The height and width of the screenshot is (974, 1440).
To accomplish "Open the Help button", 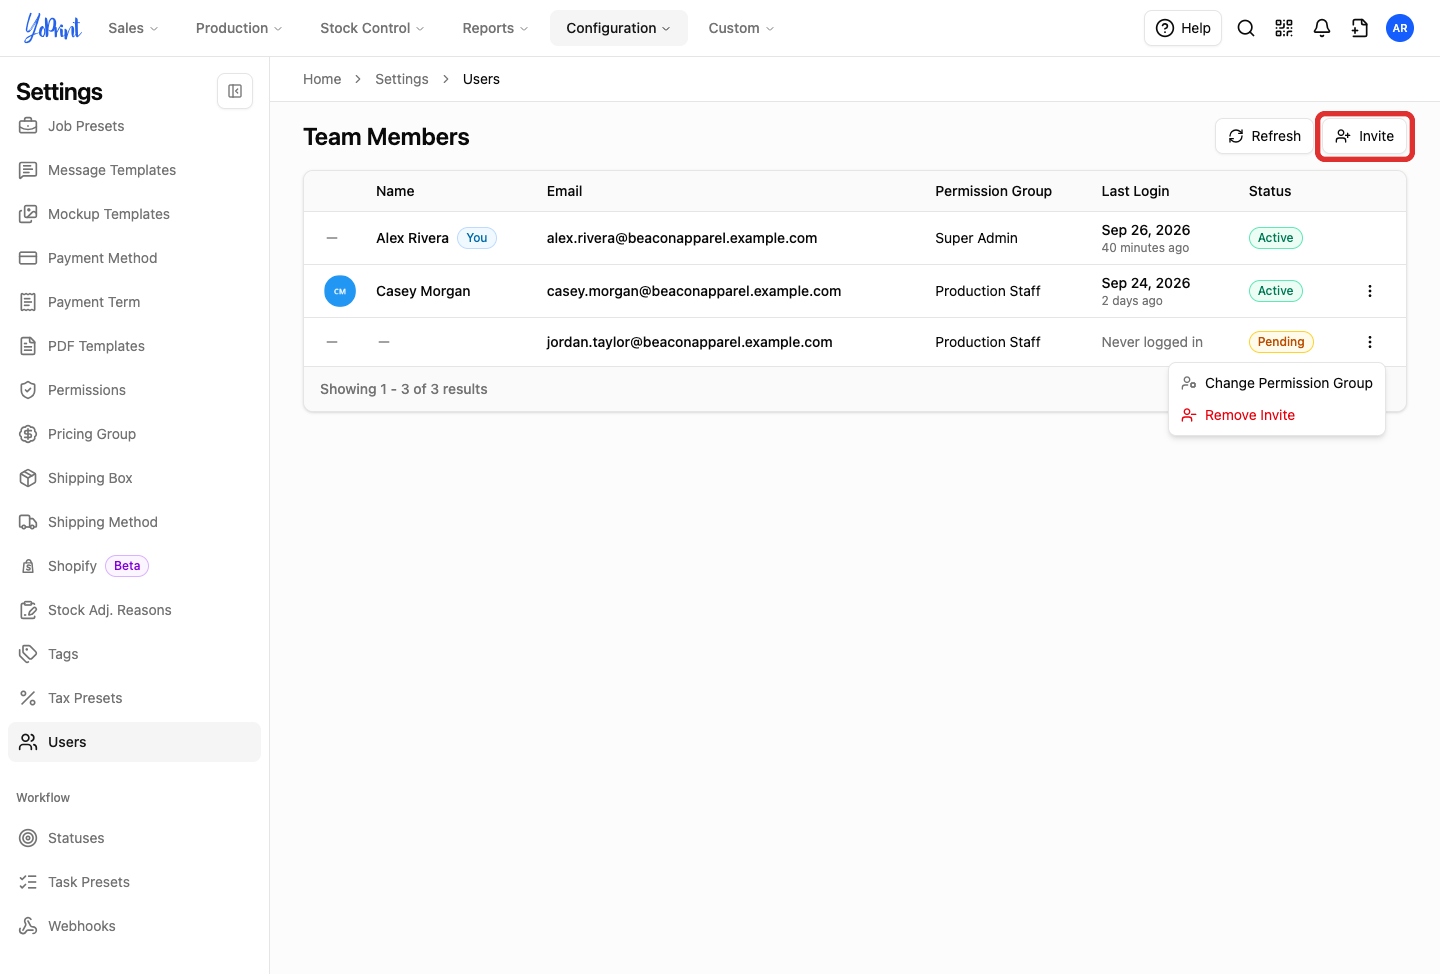I will click(x=1183, y=28).
